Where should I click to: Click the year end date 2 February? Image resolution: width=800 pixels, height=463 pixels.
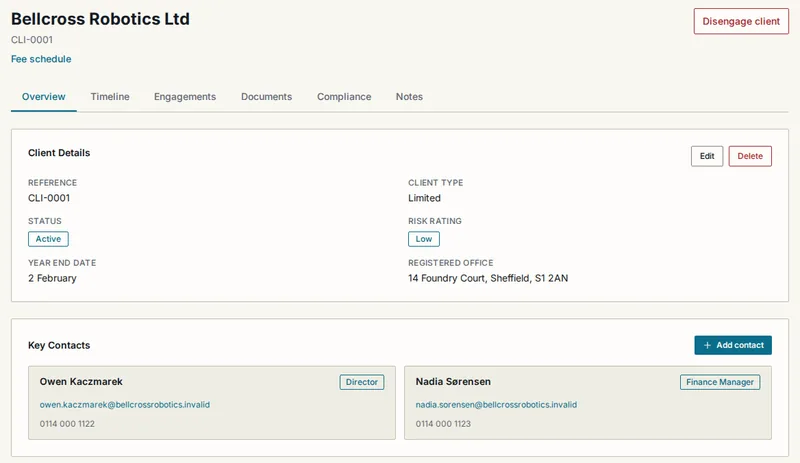pyautogui.click(x=52, y=278)
